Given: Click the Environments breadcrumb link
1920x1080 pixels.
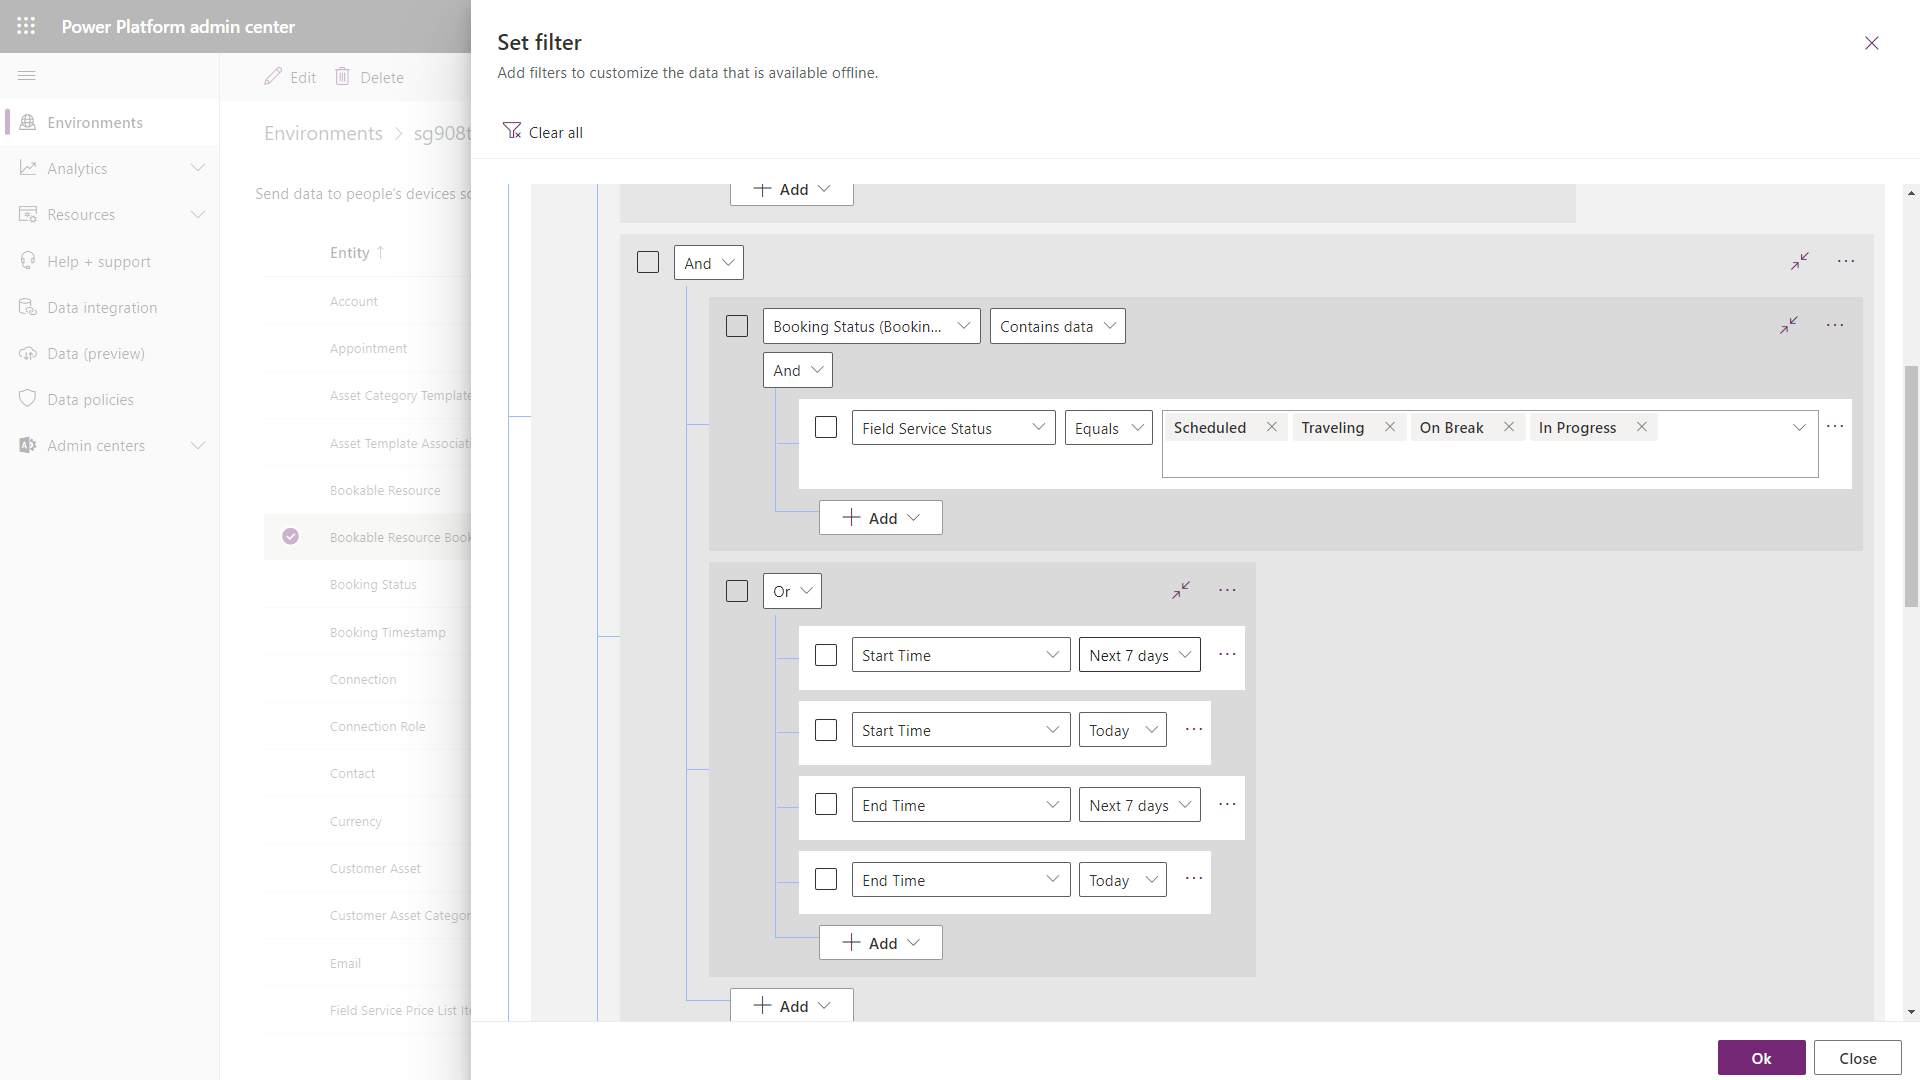Looking at the screenshot, I should (x=323, y=133).
